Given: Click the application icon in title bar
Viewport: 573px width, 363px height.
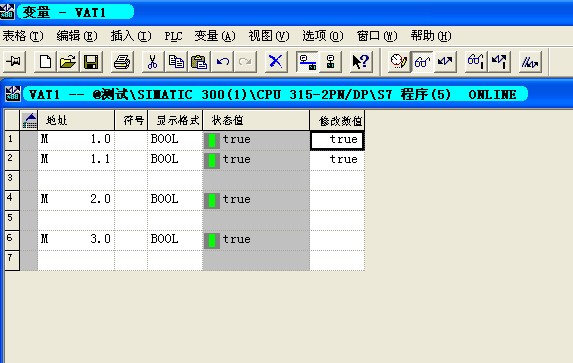Looking at the screenshot, I should 7,11.
